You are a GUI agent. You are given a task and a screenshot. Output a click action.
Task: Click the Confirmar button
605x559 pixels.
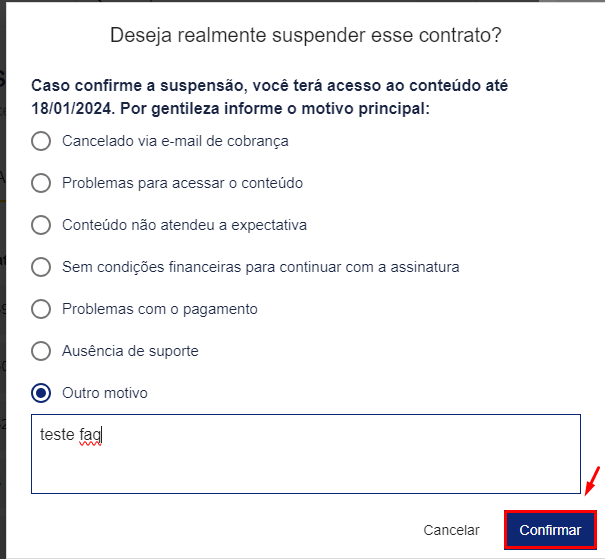pyautogui.click(x=550, y=530)
